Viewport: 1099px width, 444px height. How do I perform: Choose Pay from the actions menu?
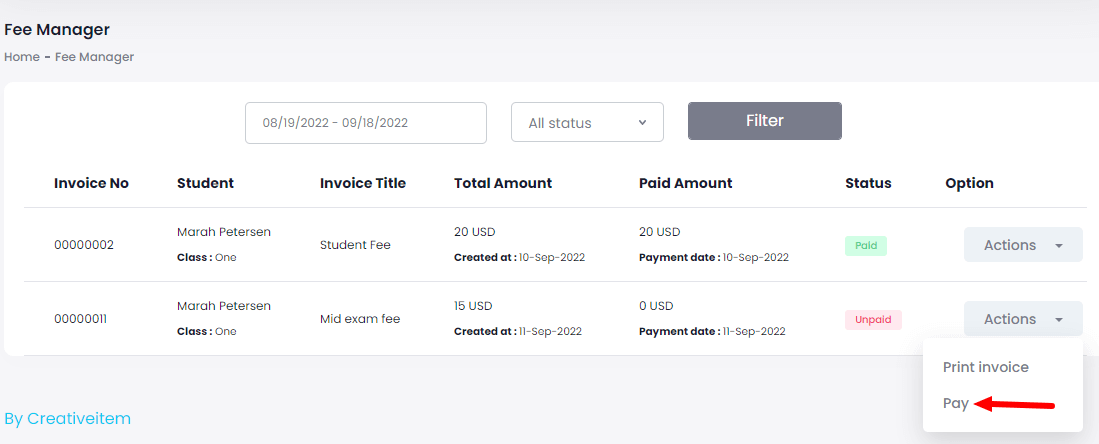coord(956,403)
